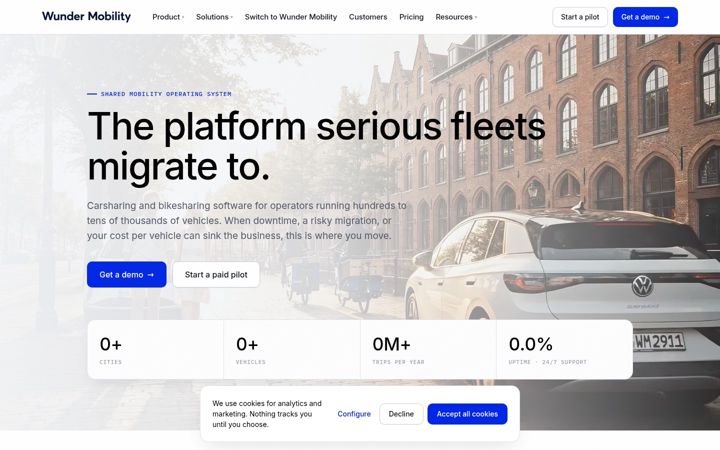
Task: Click the Cities stat card
Action: pyautogui.click(x=156, y=349)
